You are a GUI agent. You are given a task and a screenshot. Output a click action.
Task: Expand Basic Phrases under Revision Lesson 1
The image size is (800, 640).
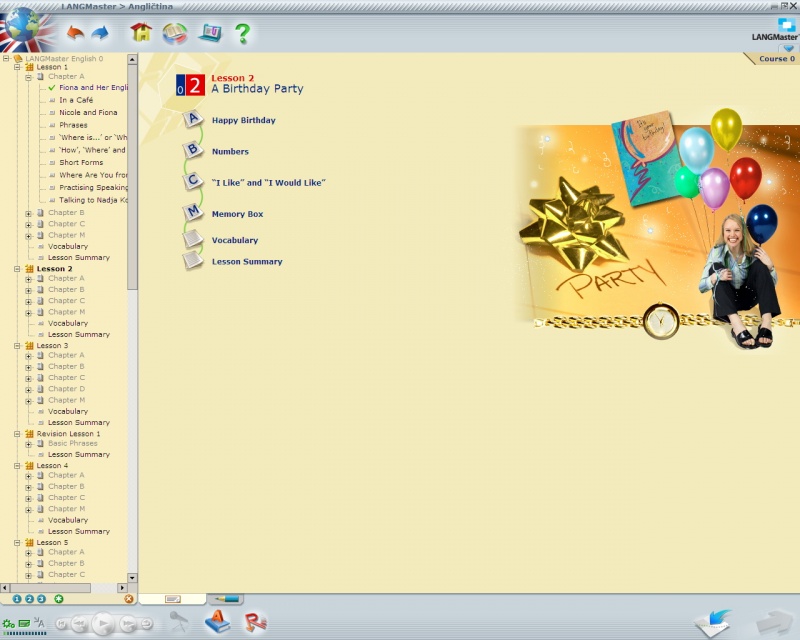click(x=29, y=444)
